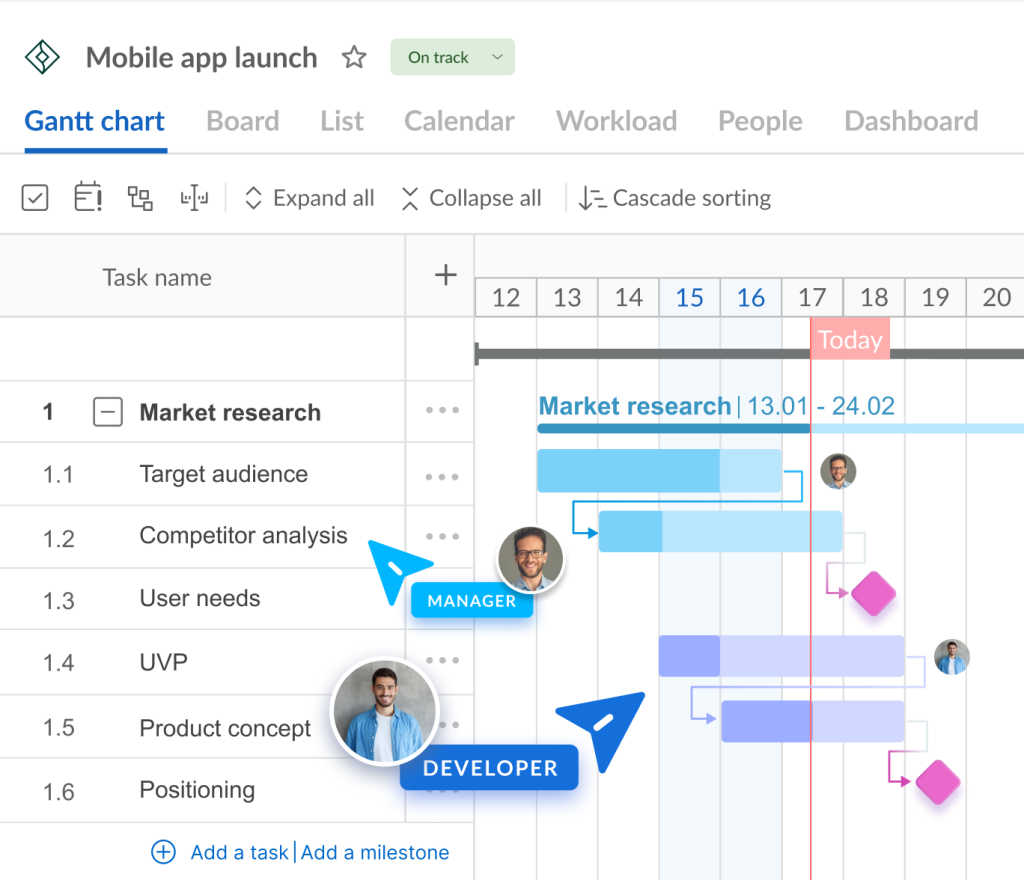Open the Workload view
The height and width of the screenshot is (880, 1024).
point(616,120)
